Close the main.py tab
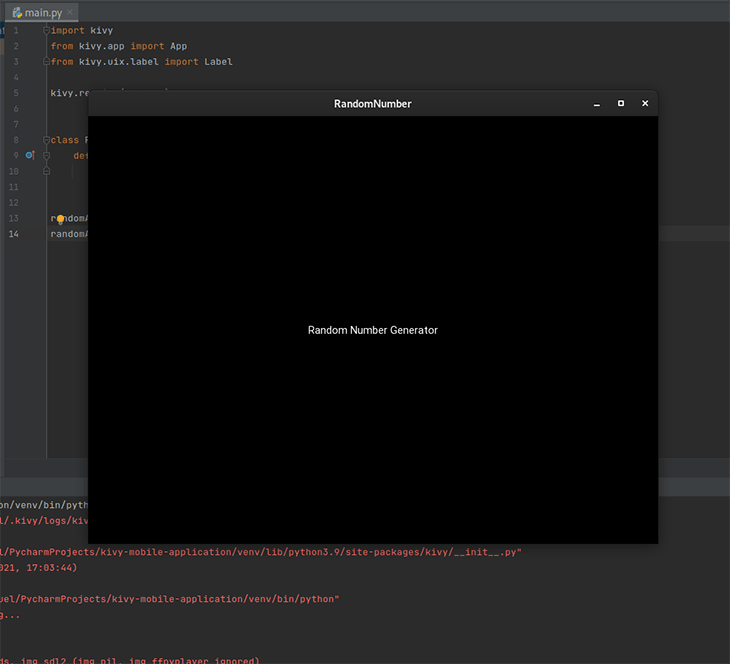 70,12
